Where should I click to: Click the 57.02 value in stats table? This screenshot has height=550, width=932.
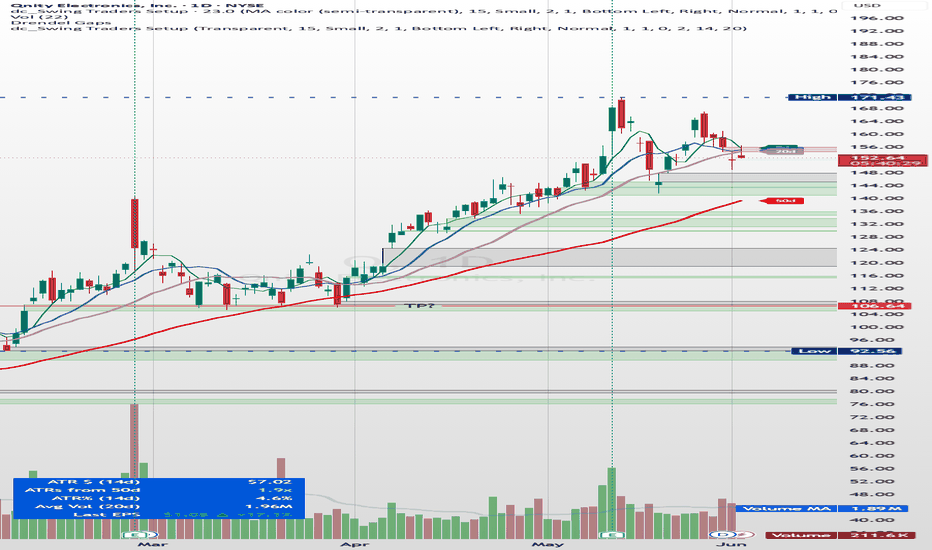(269, 482)
